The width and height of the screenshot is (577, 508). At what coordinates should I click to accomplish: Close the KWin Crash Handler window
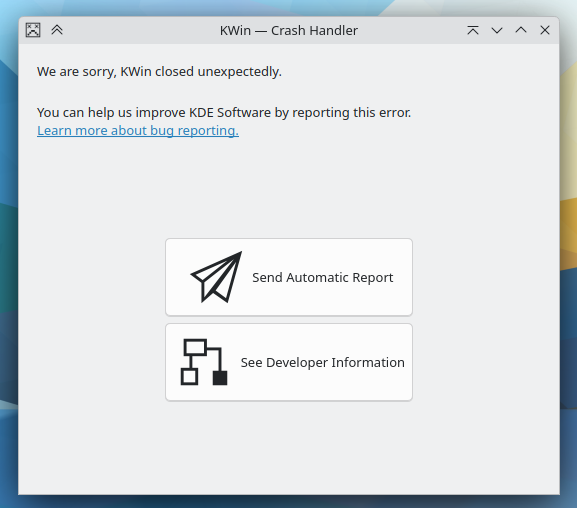pyautogui.click(x=545, y=30)
